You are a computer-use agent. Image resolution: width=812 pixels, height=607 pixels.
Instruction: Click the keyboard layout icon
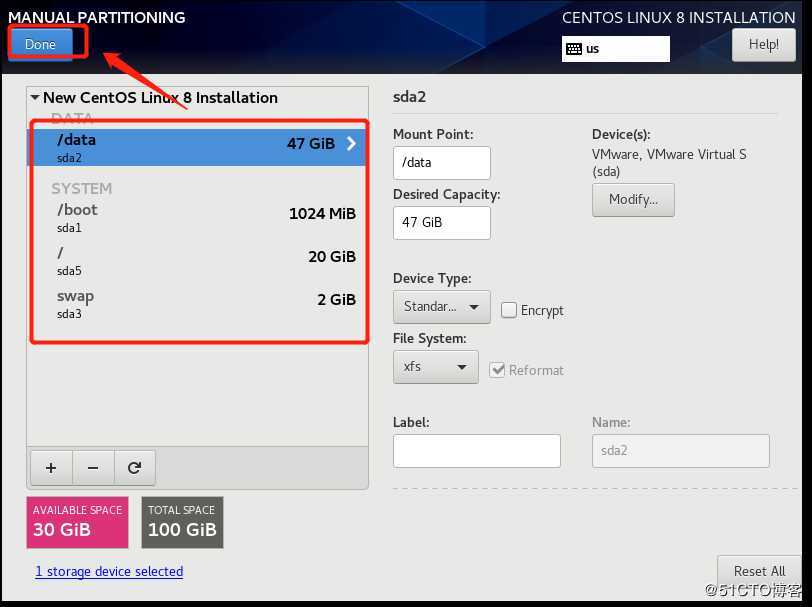(574, 49)
